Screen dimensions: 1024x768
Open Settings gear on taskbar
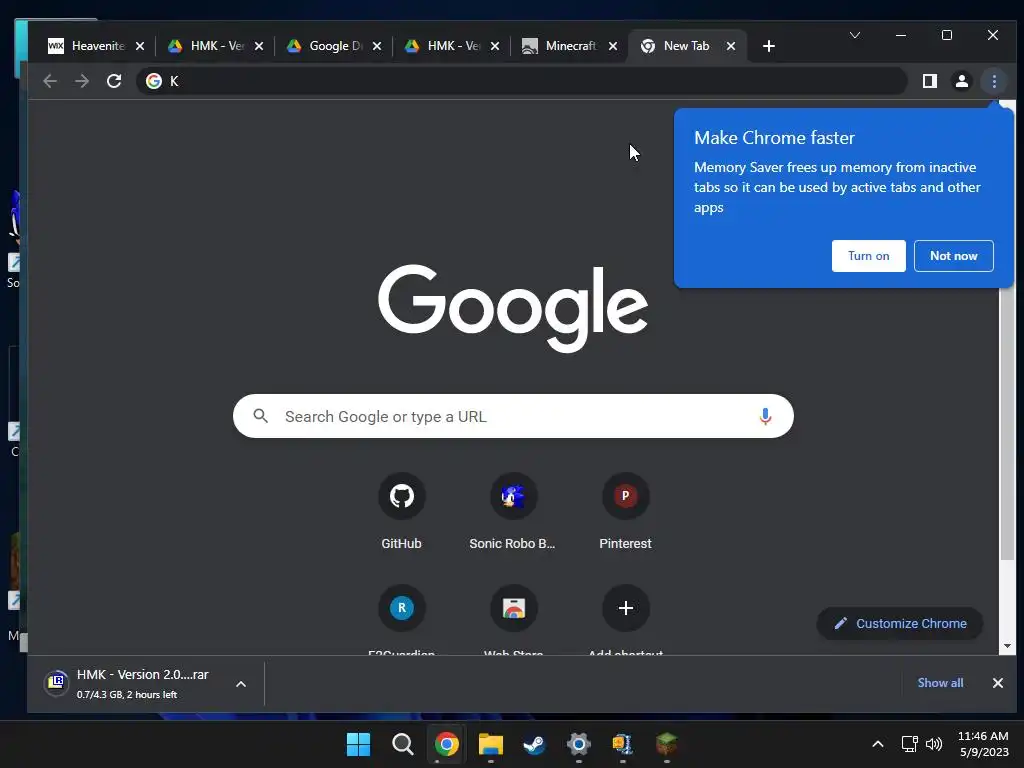(579, 744)
